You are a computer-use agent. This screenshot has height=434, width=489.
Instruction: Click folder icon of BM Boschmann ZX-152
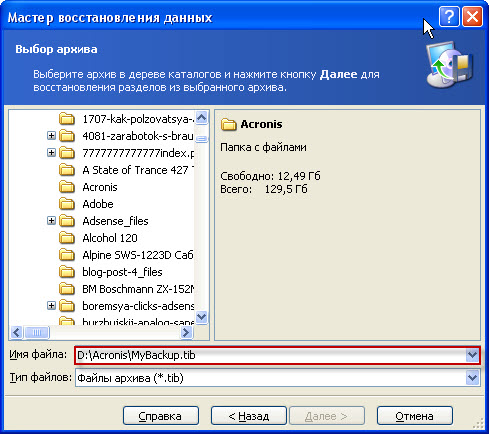tap(67, 289)
